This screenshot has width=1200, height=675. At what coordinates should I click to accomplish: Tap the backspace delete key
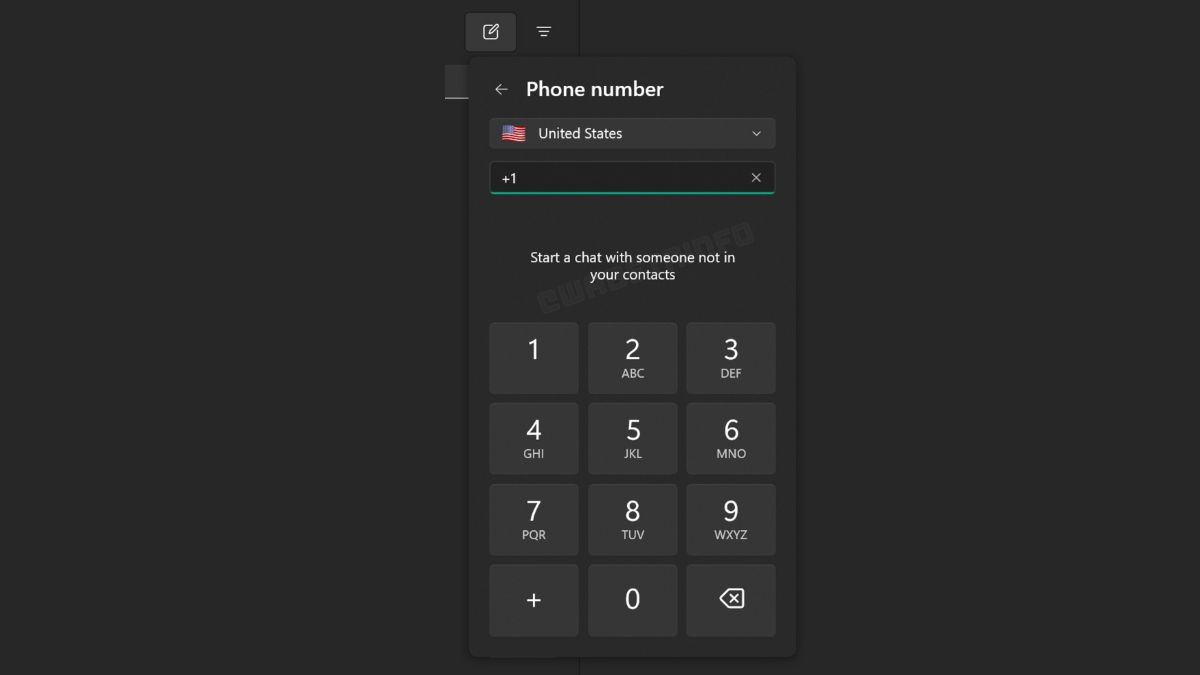[731, 600]
